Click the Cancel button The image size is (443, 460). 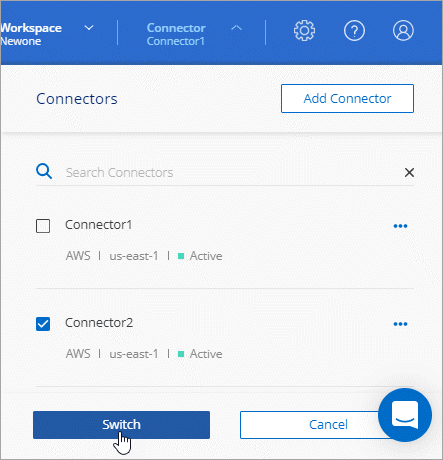(x=328, y=425)
